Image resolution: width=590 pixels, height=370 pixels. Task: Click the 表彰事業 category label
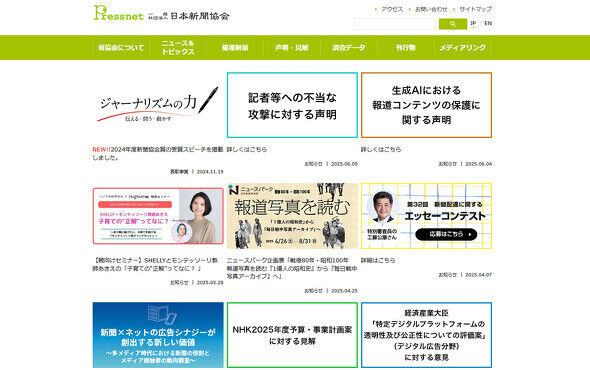pos(179,172)
